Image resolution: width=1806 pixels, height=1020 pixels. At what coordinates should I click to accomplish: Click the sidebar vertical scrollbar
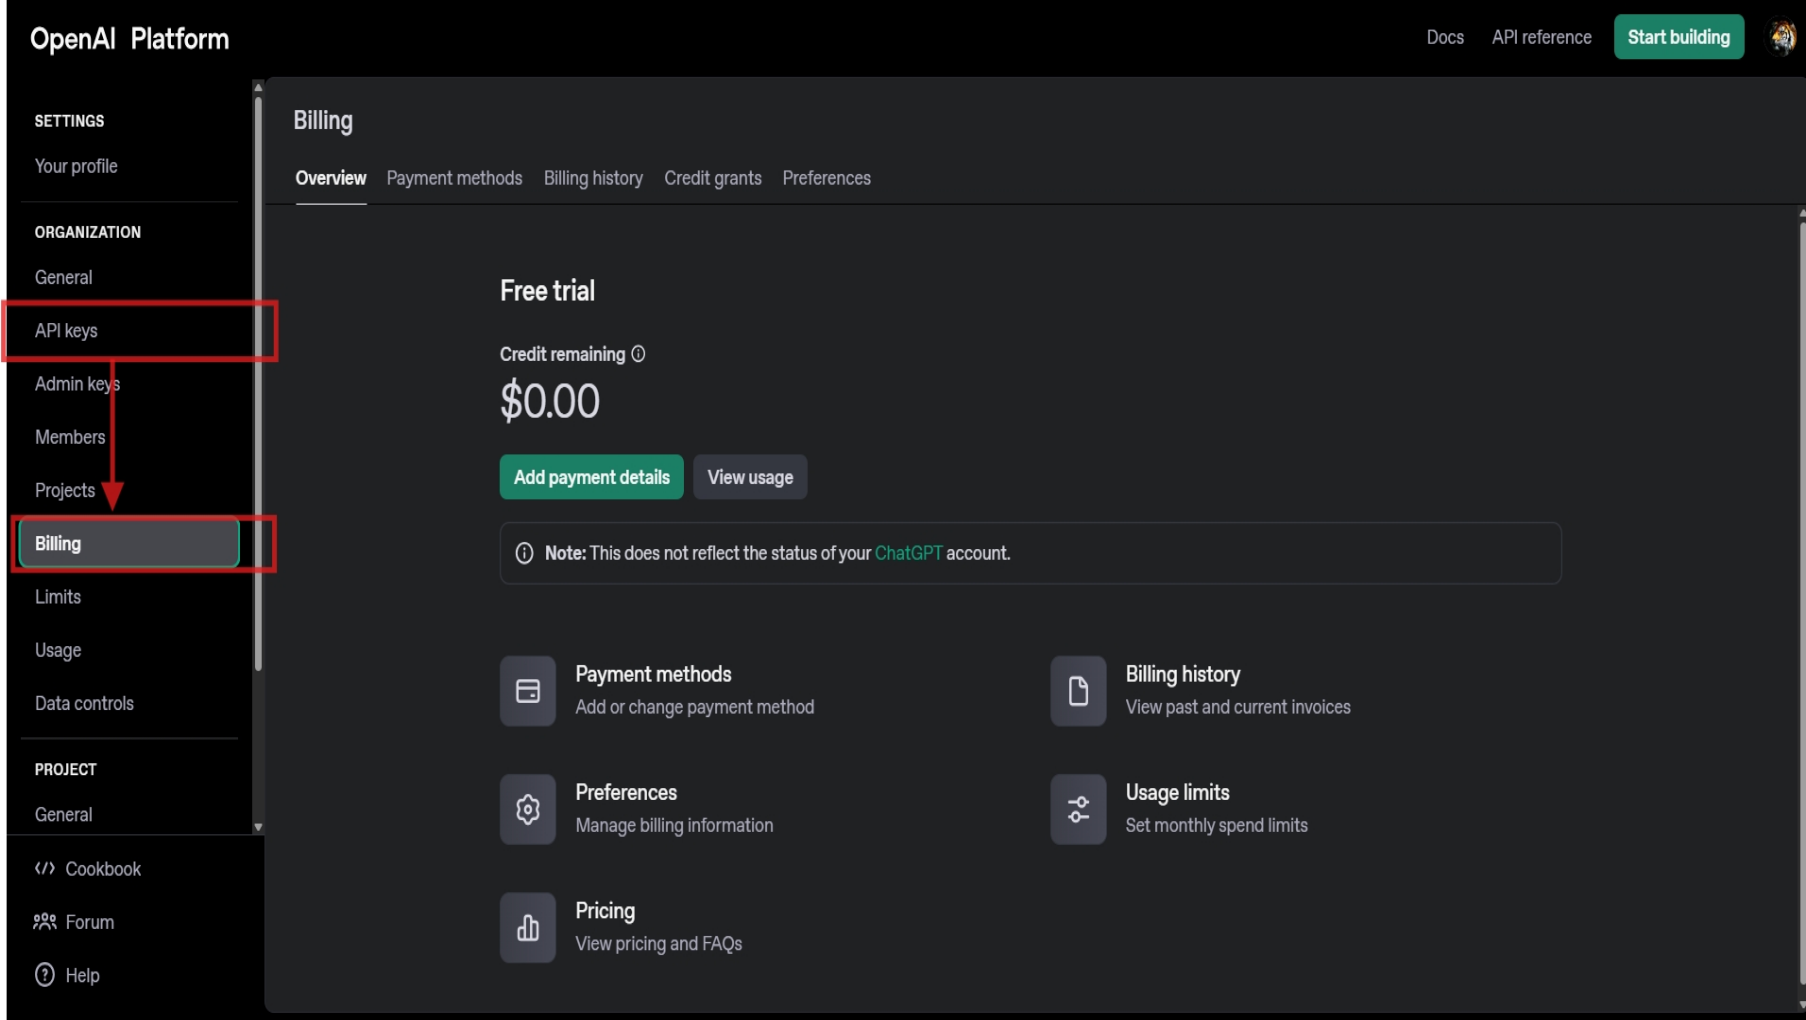(x=258, y=383)
